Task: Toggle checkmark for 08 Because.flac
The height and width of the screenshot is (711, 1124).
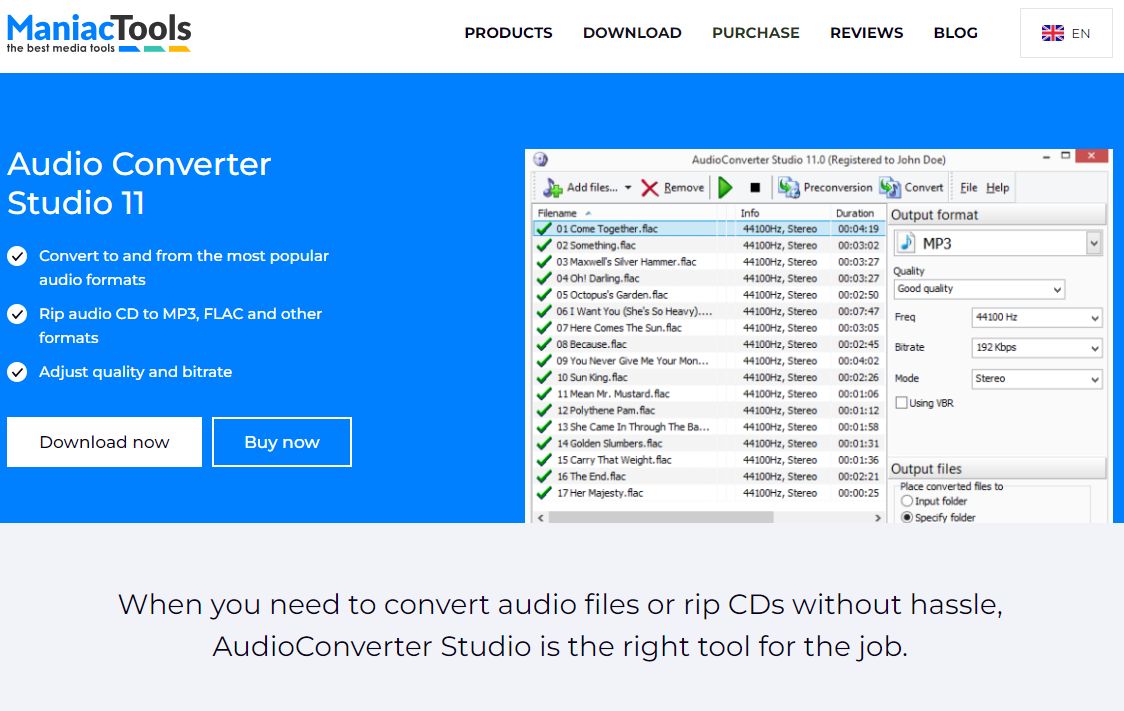Action: click(544, 344)
